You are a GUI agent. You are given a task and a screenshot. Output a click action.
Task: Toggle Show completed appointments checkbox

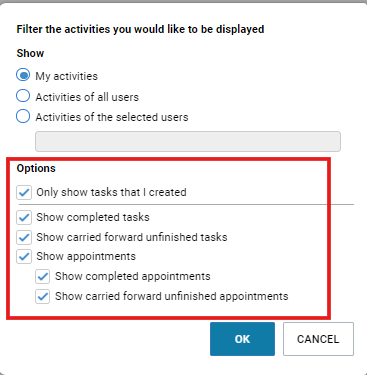43,277
